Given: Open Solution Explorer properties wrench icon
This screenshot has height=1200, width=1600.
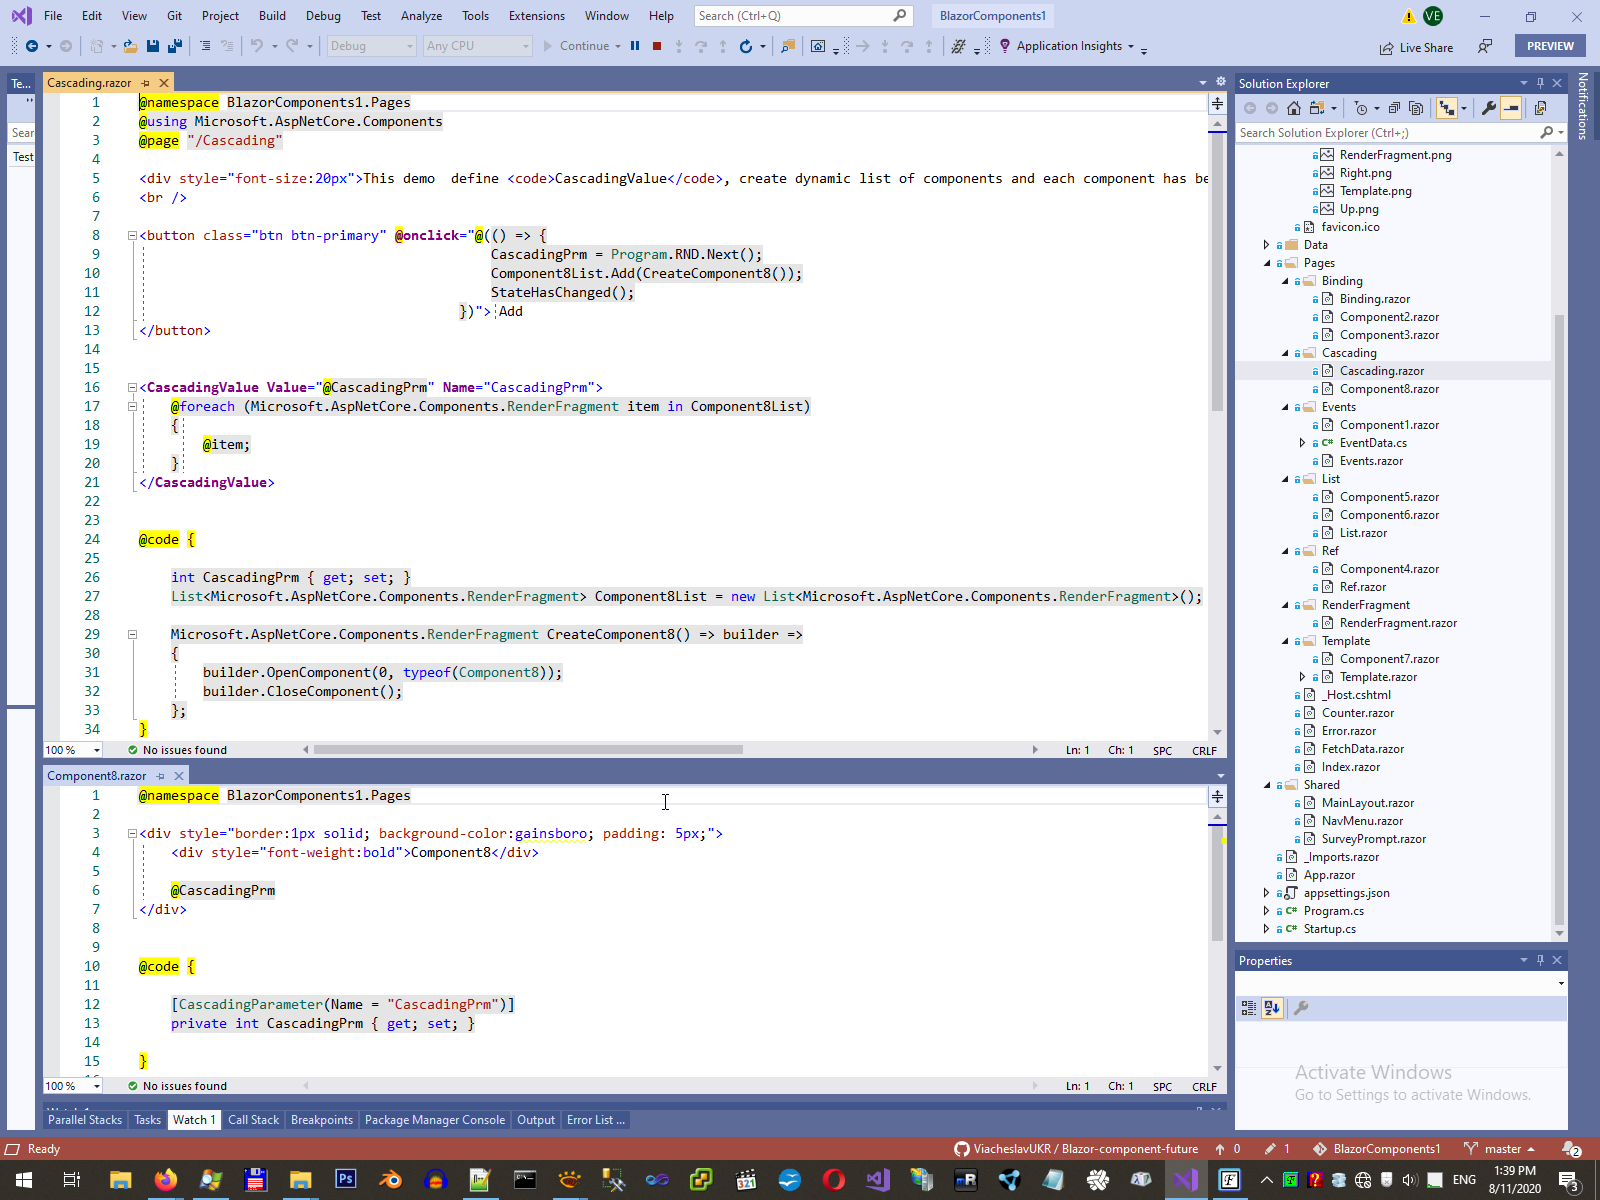Looking at the screenshot, I should point(1489,108).
